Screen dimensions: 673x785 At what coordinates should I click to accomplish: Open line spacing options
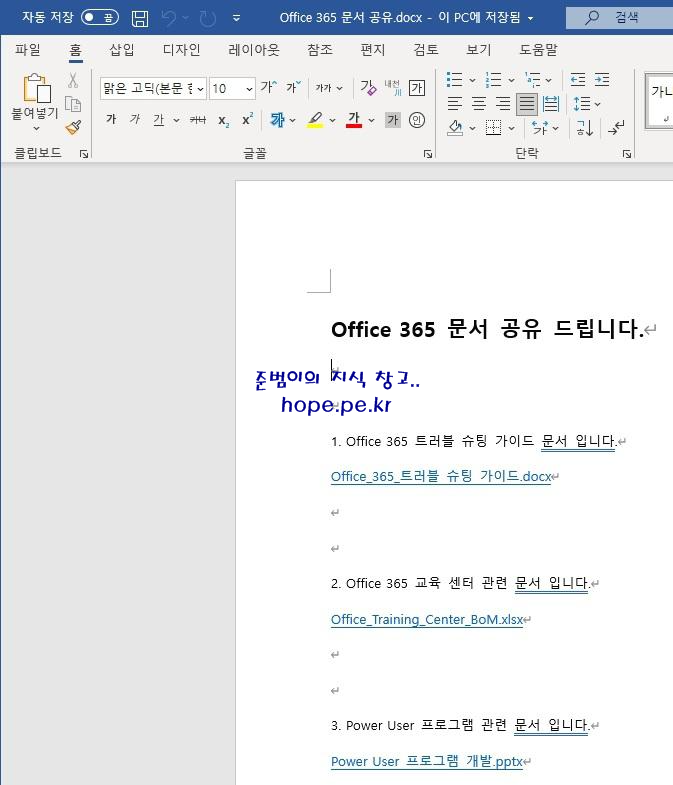(x=586, y=104)
